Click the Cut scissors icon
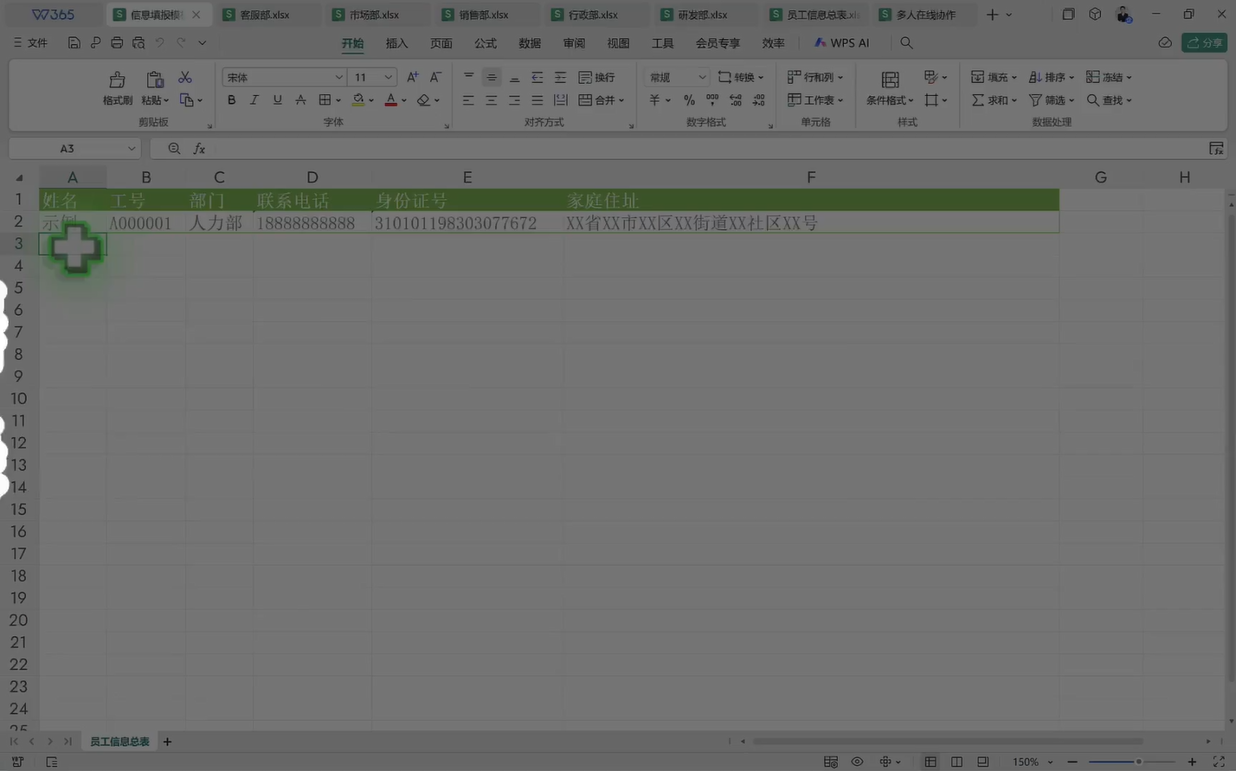Screen dimensions: 1236x771 [185, 77]
